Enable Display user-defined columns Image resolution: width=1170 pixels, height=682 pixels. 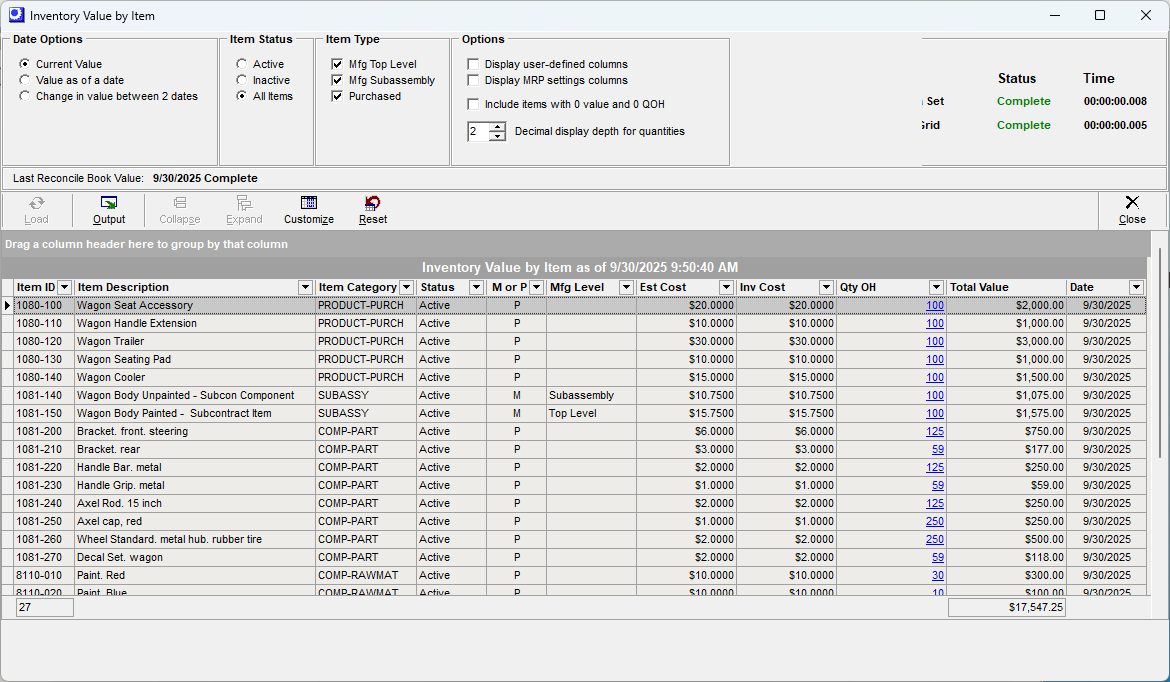(472, 64)
